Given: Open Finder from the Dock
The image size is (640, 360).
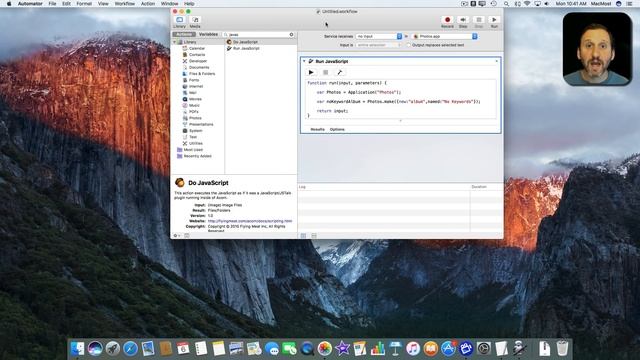Looking at the screenshot, I should point(77,349).
